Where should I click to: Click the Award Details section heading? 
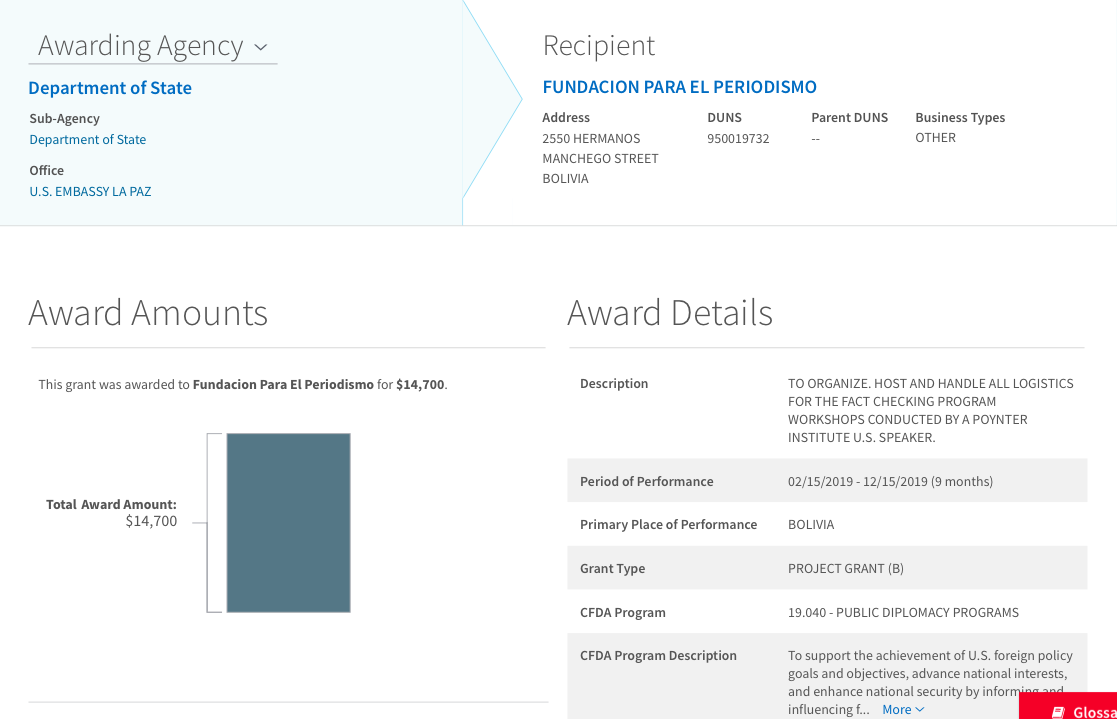[670, 313]
